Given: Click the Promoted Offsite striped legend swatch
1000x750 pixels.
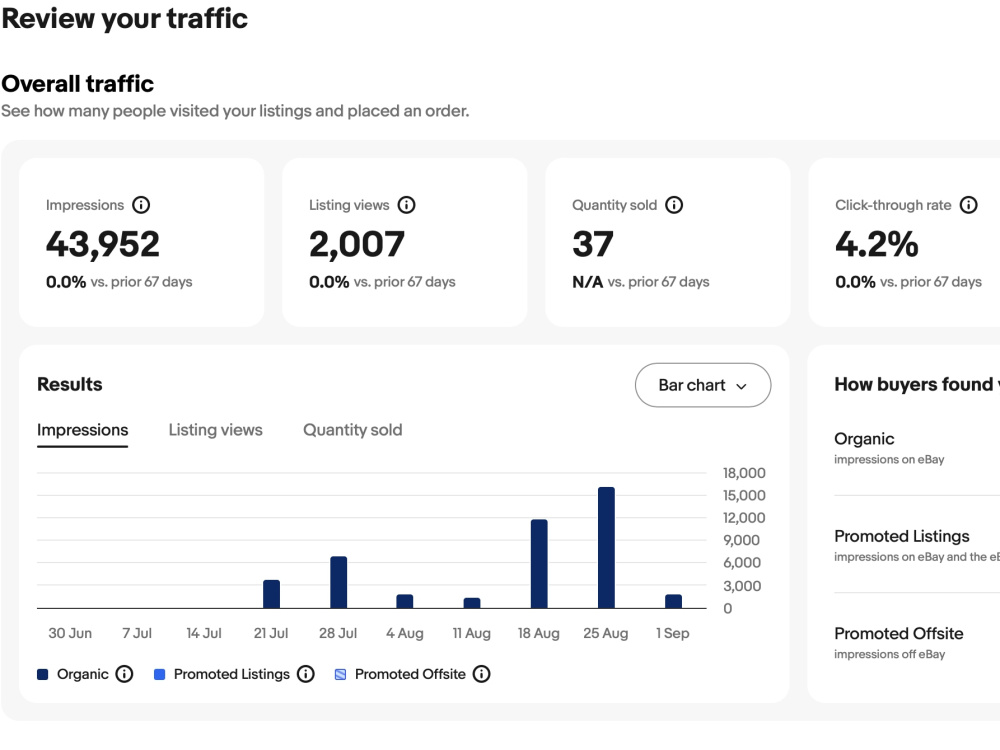Looking at the screenshot, I should click(x=341, y=674).
